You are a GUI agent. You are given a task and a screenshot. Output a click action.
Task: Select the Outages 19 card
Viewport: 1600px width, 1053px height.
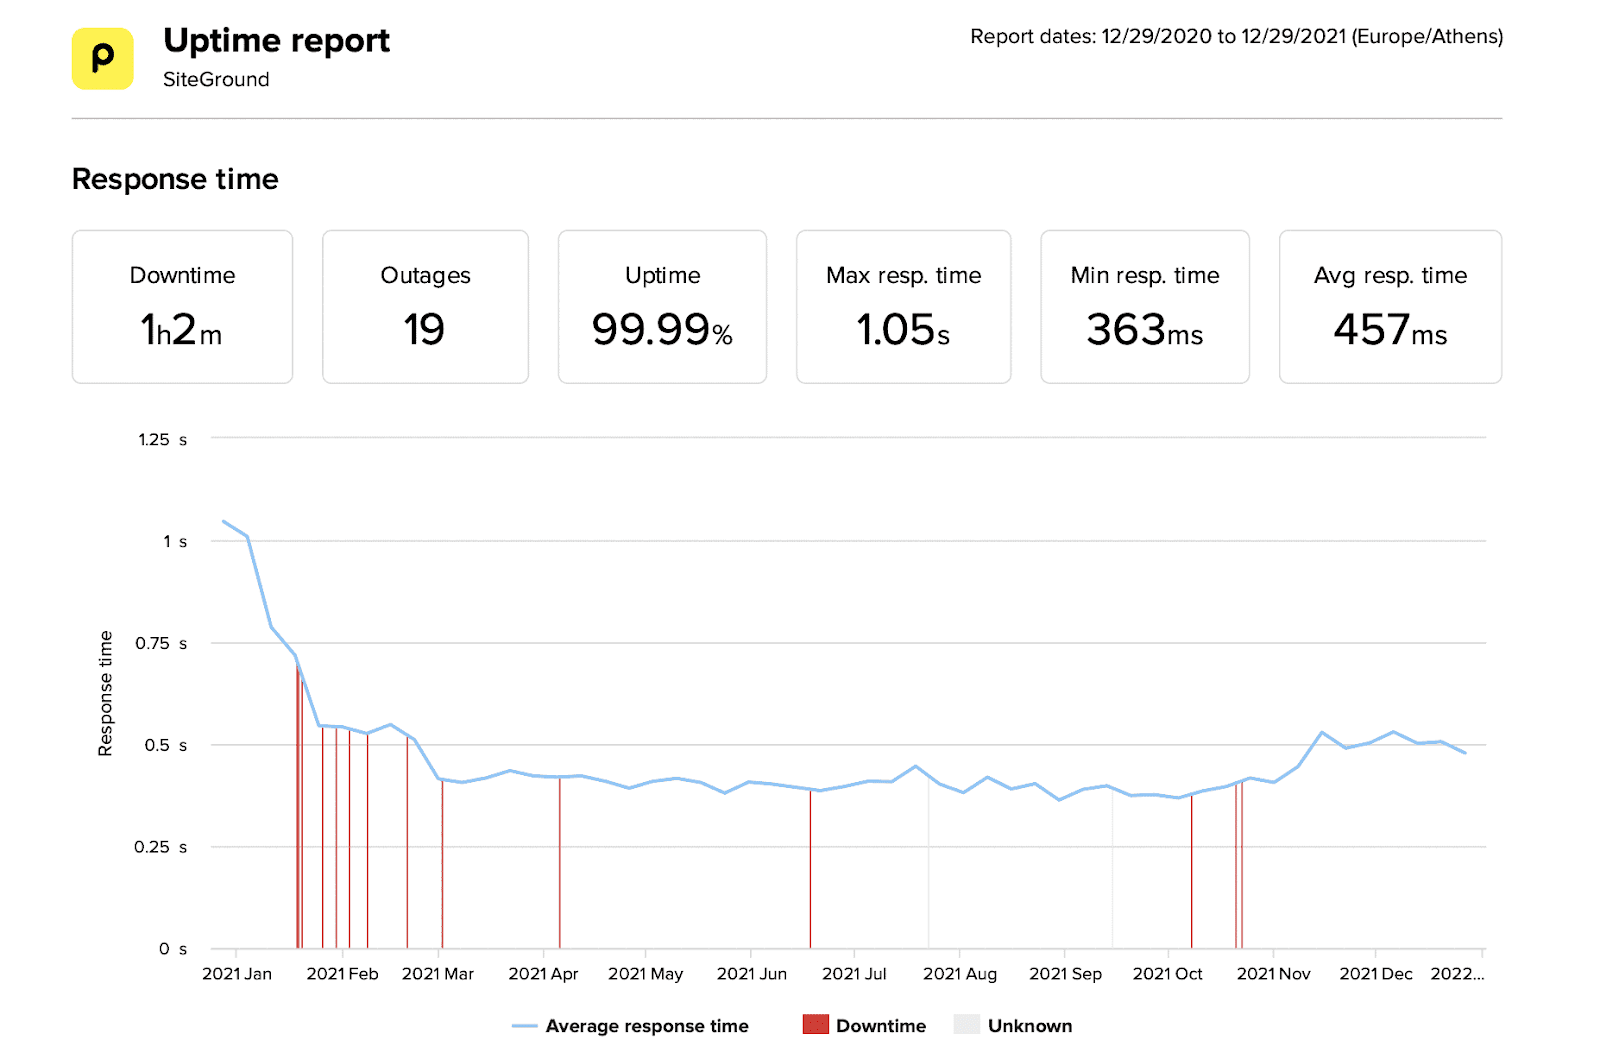(x=425, y=307)
